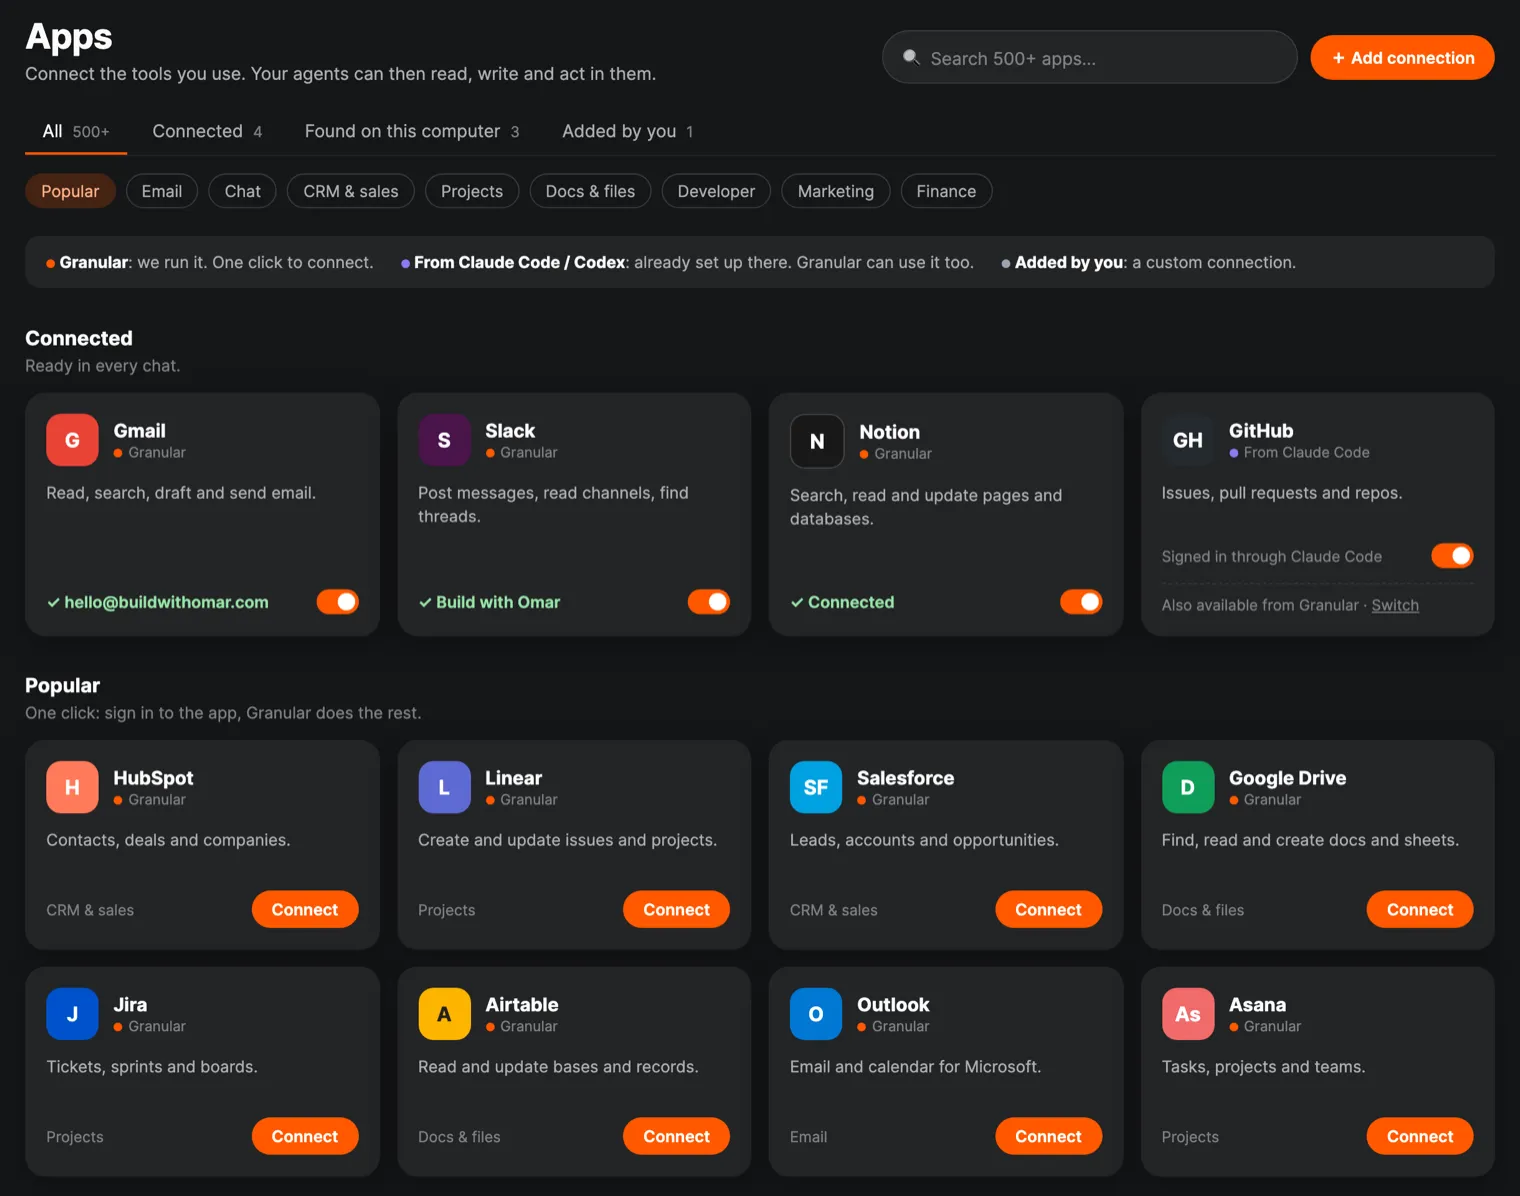Click the Salesforce app icon

[x=816, y=787]
